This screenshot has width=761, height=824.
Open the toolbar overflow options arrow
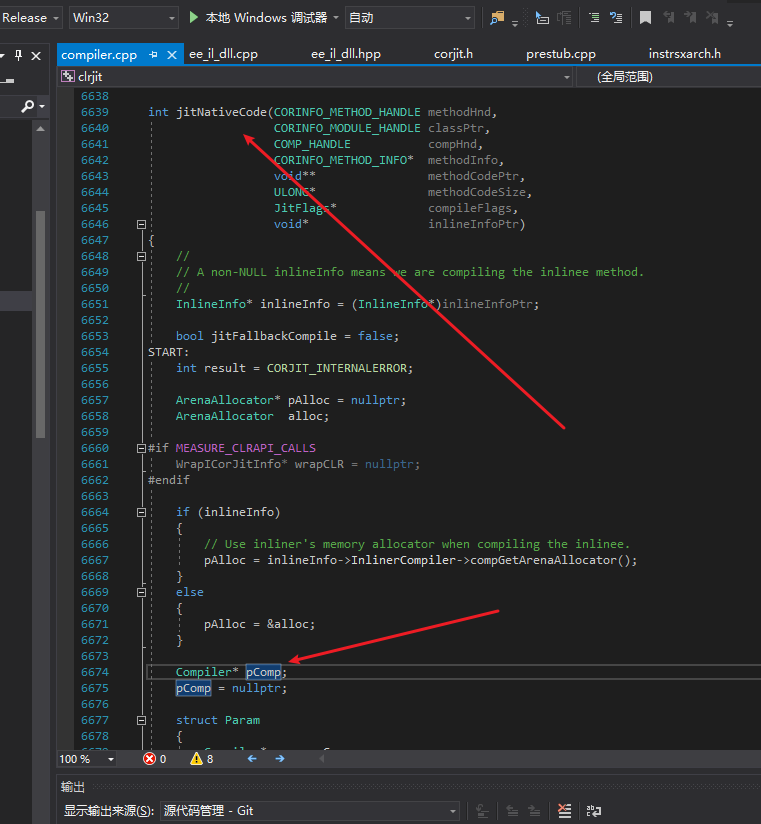(x=730, y=23)
